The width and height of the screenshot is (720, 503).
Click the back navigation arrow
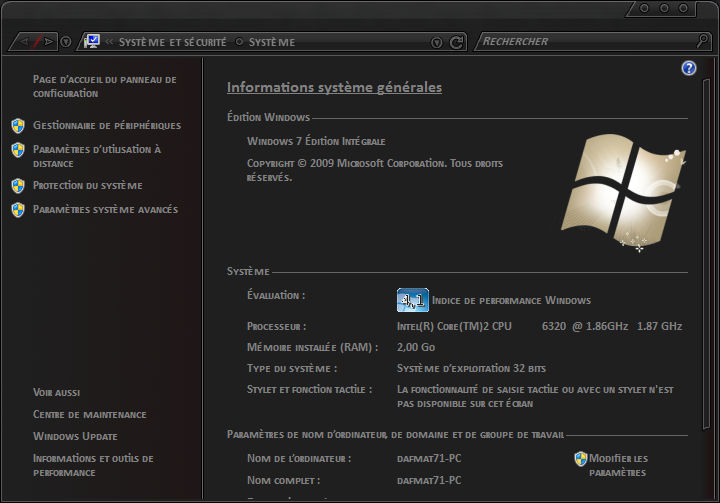pyautogui.click(x=24, y=42)
